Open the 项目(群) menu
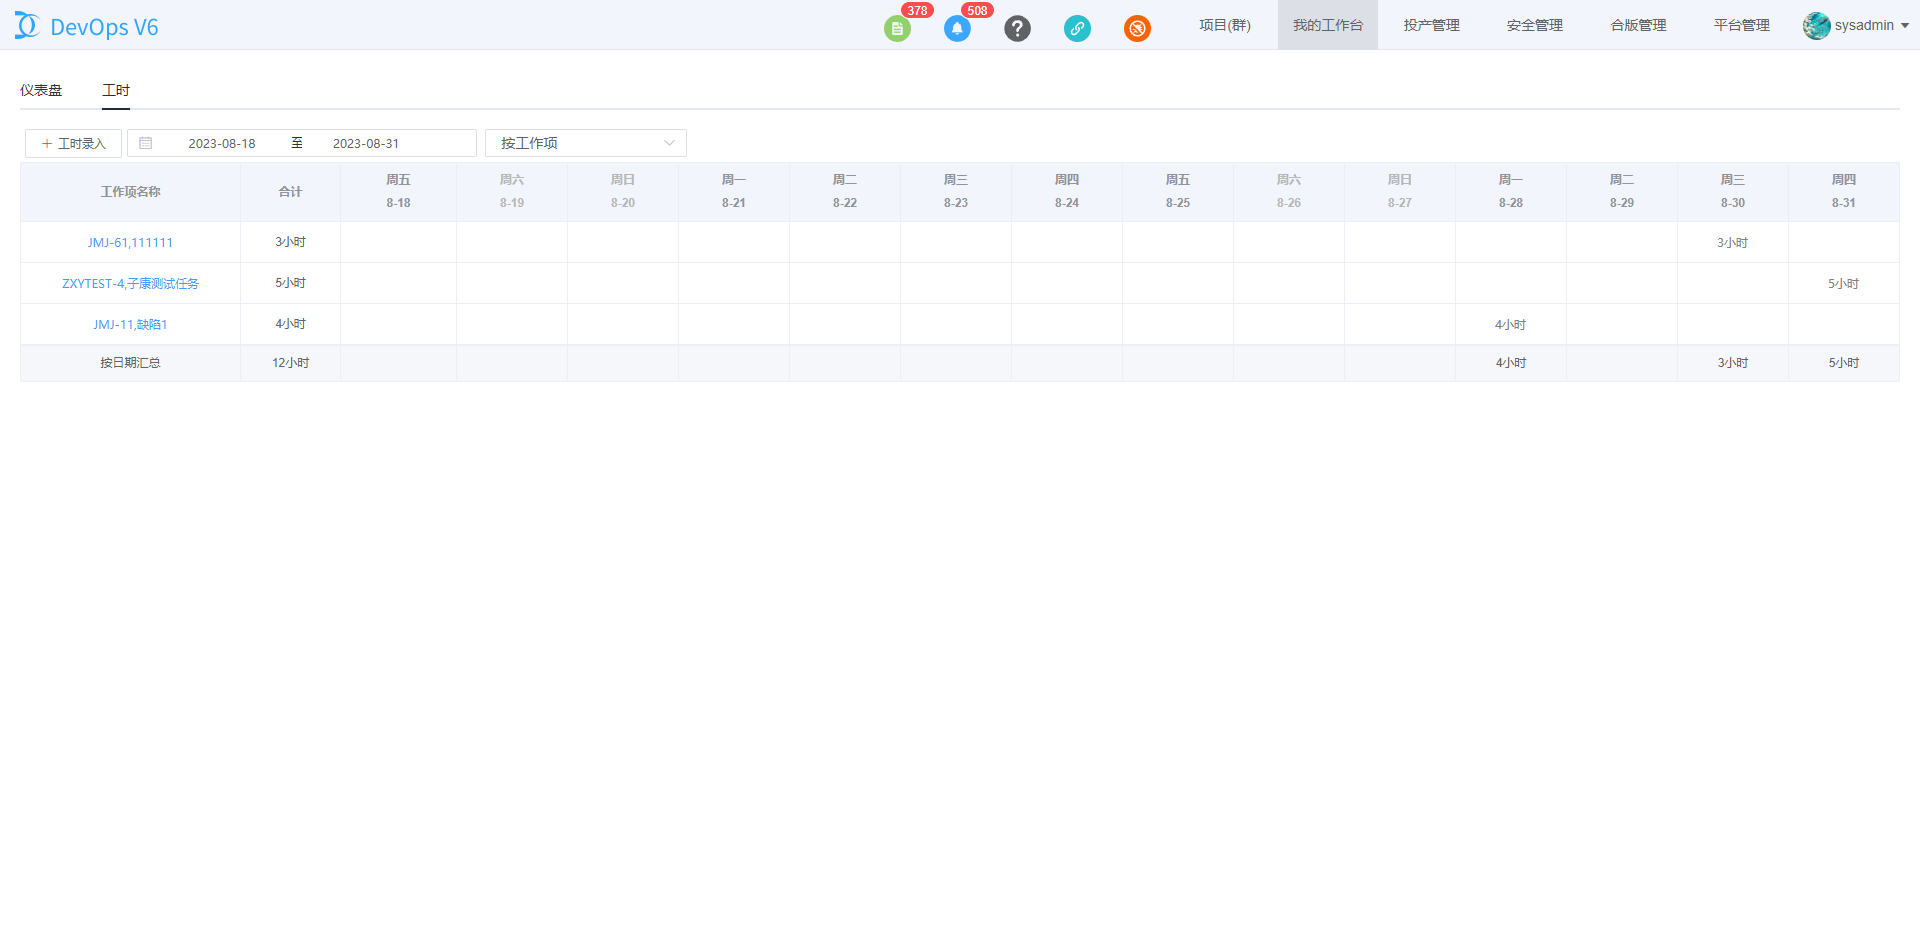The height and width of the screenshot is (931, 1920). (x=1225, y=25)
